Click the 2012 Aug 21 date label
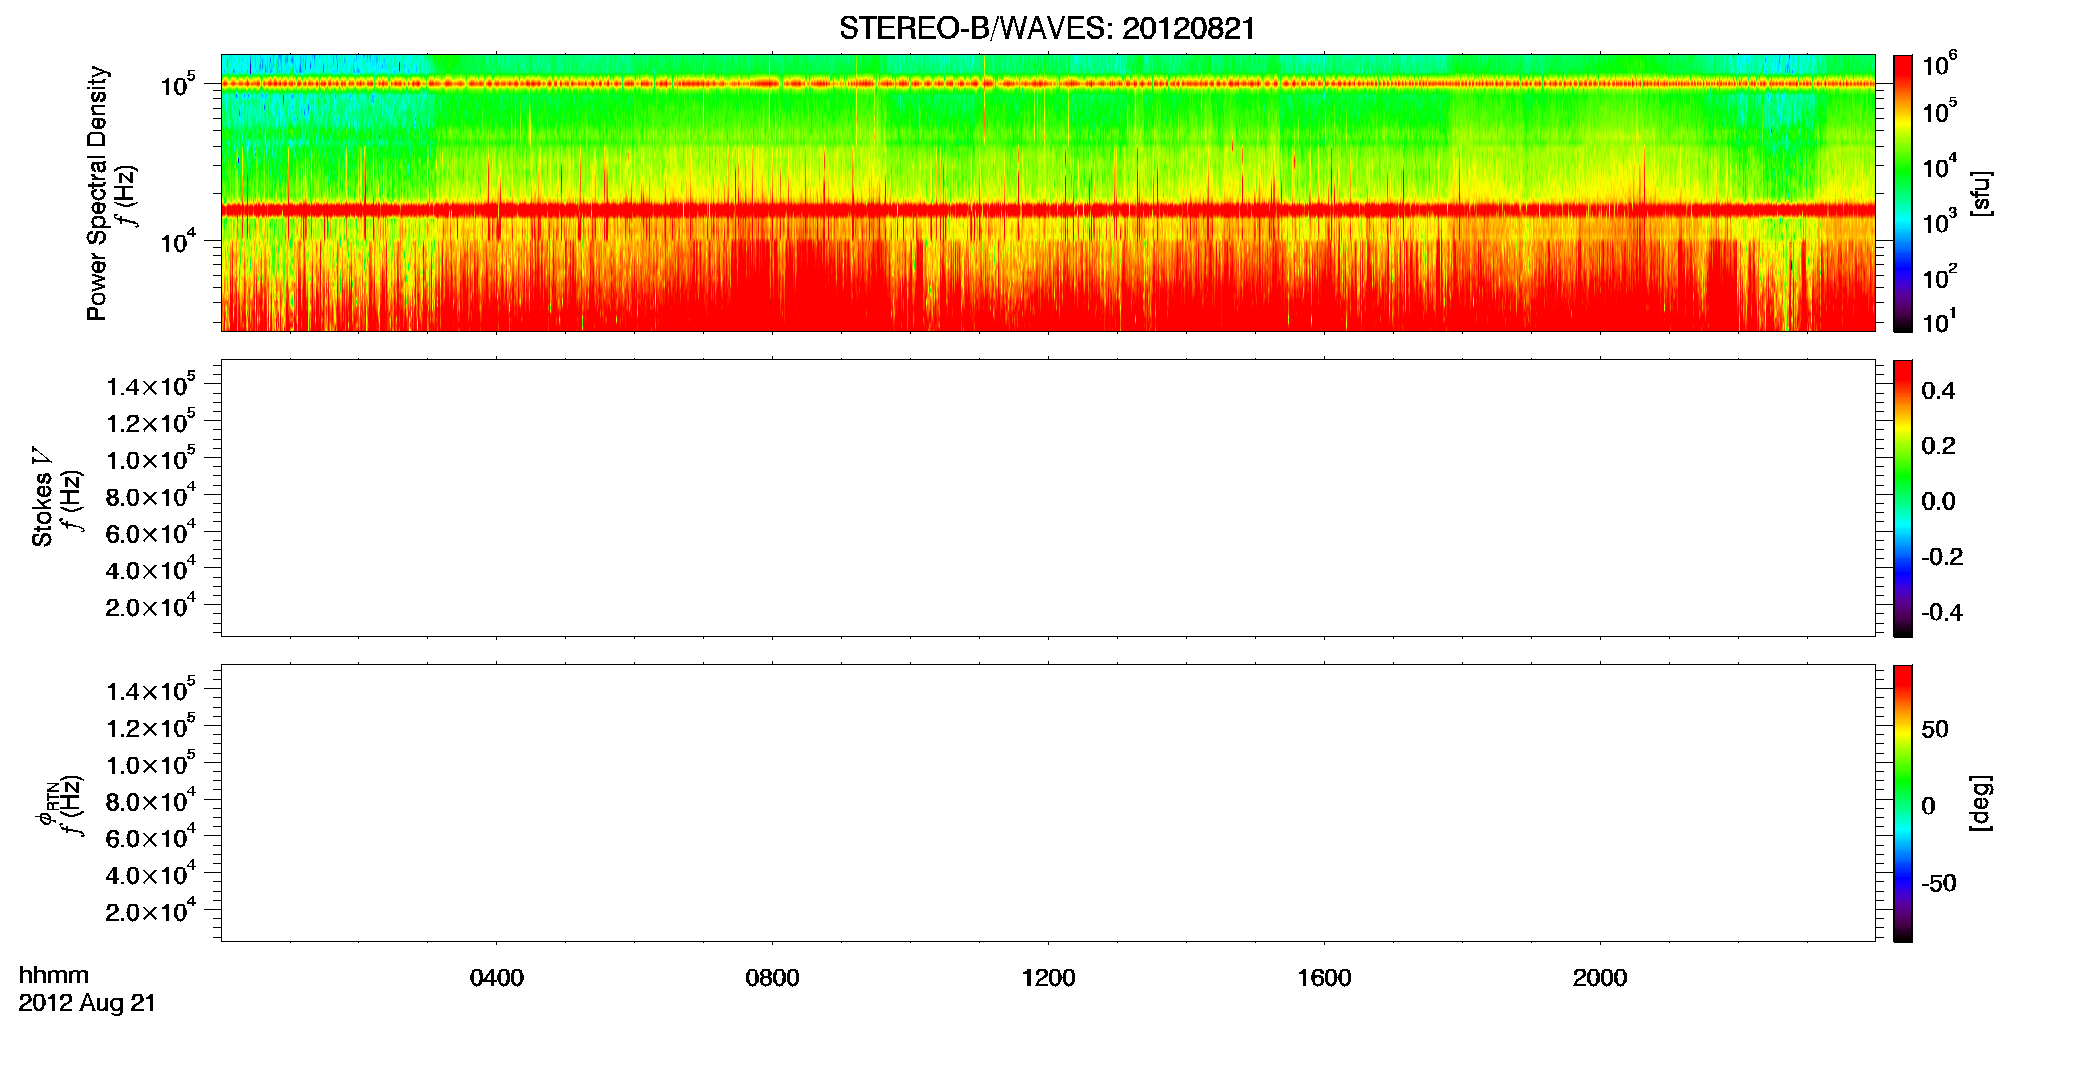Image resolution: width=2096 pixels, height=1080 pixels. (87, 1003)
